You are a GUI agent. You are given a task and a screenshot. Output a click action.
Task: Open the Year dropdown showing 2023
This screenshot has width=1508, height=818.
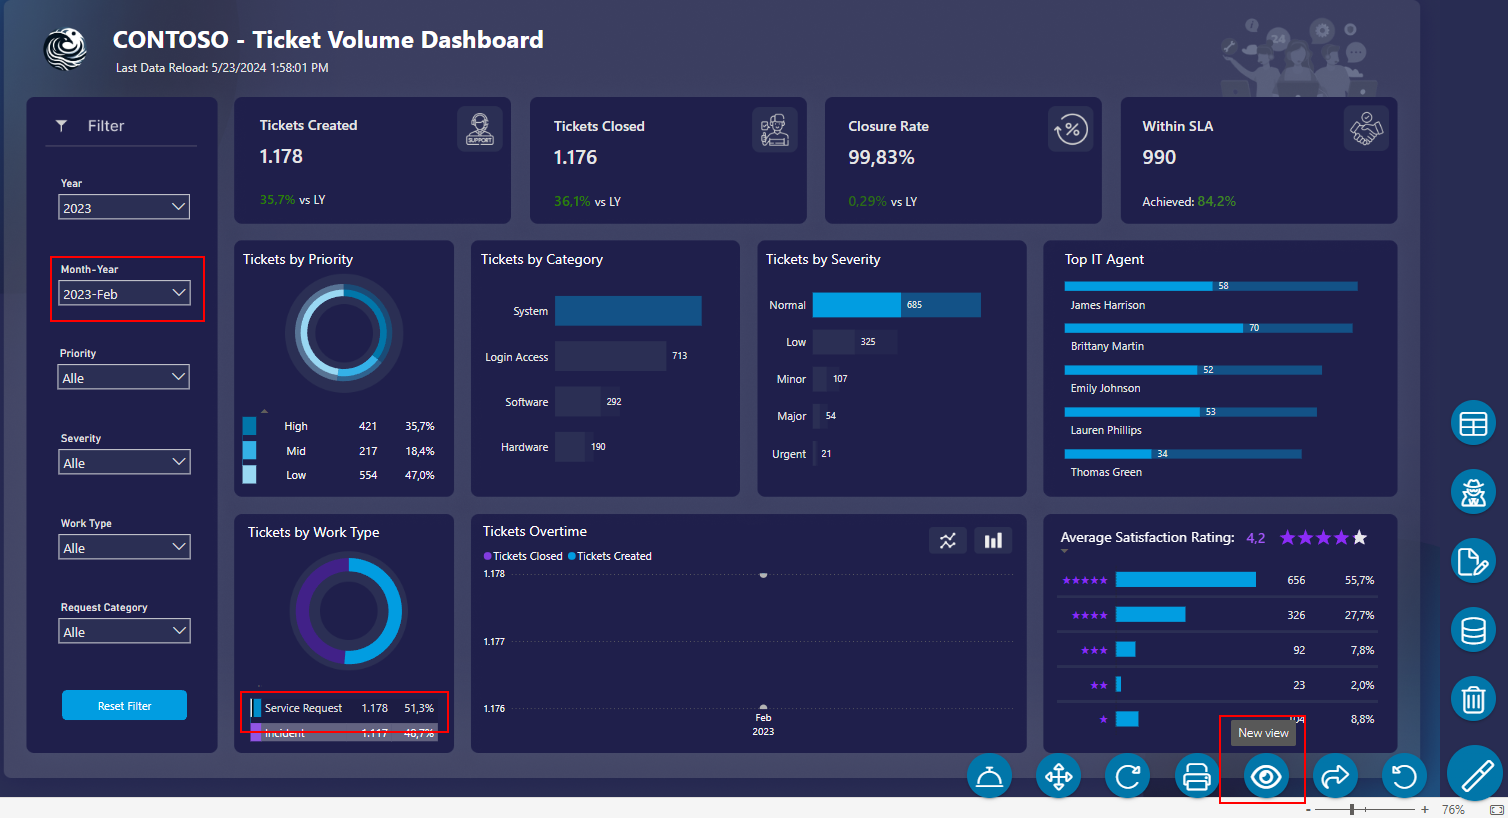coord(124,207)
